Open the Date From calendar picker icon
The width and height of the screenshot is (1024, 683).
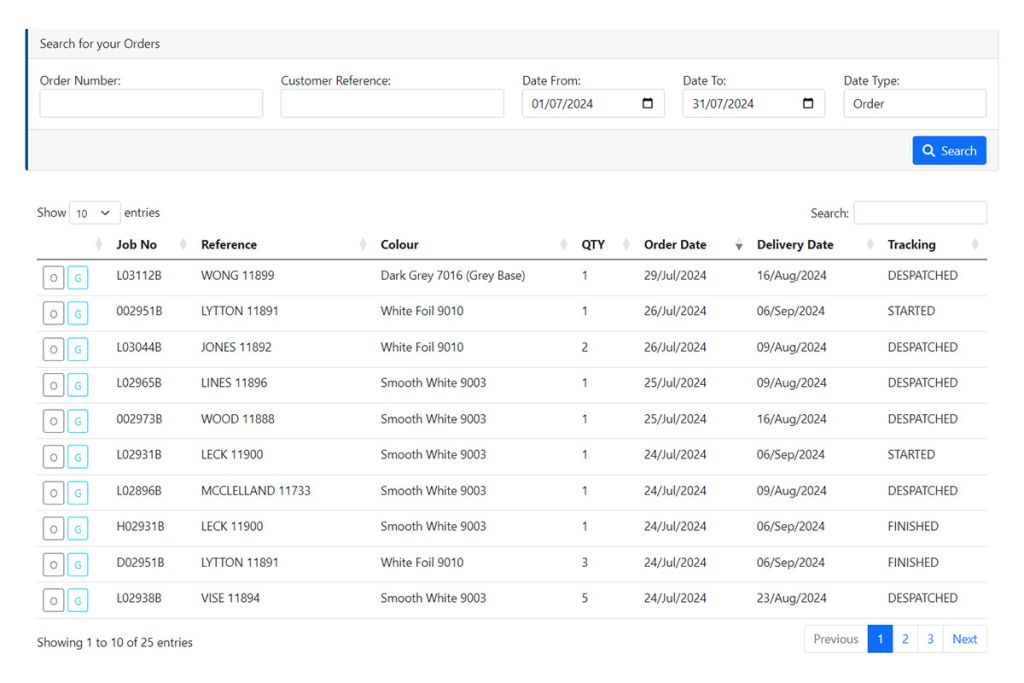coord(647,103)
